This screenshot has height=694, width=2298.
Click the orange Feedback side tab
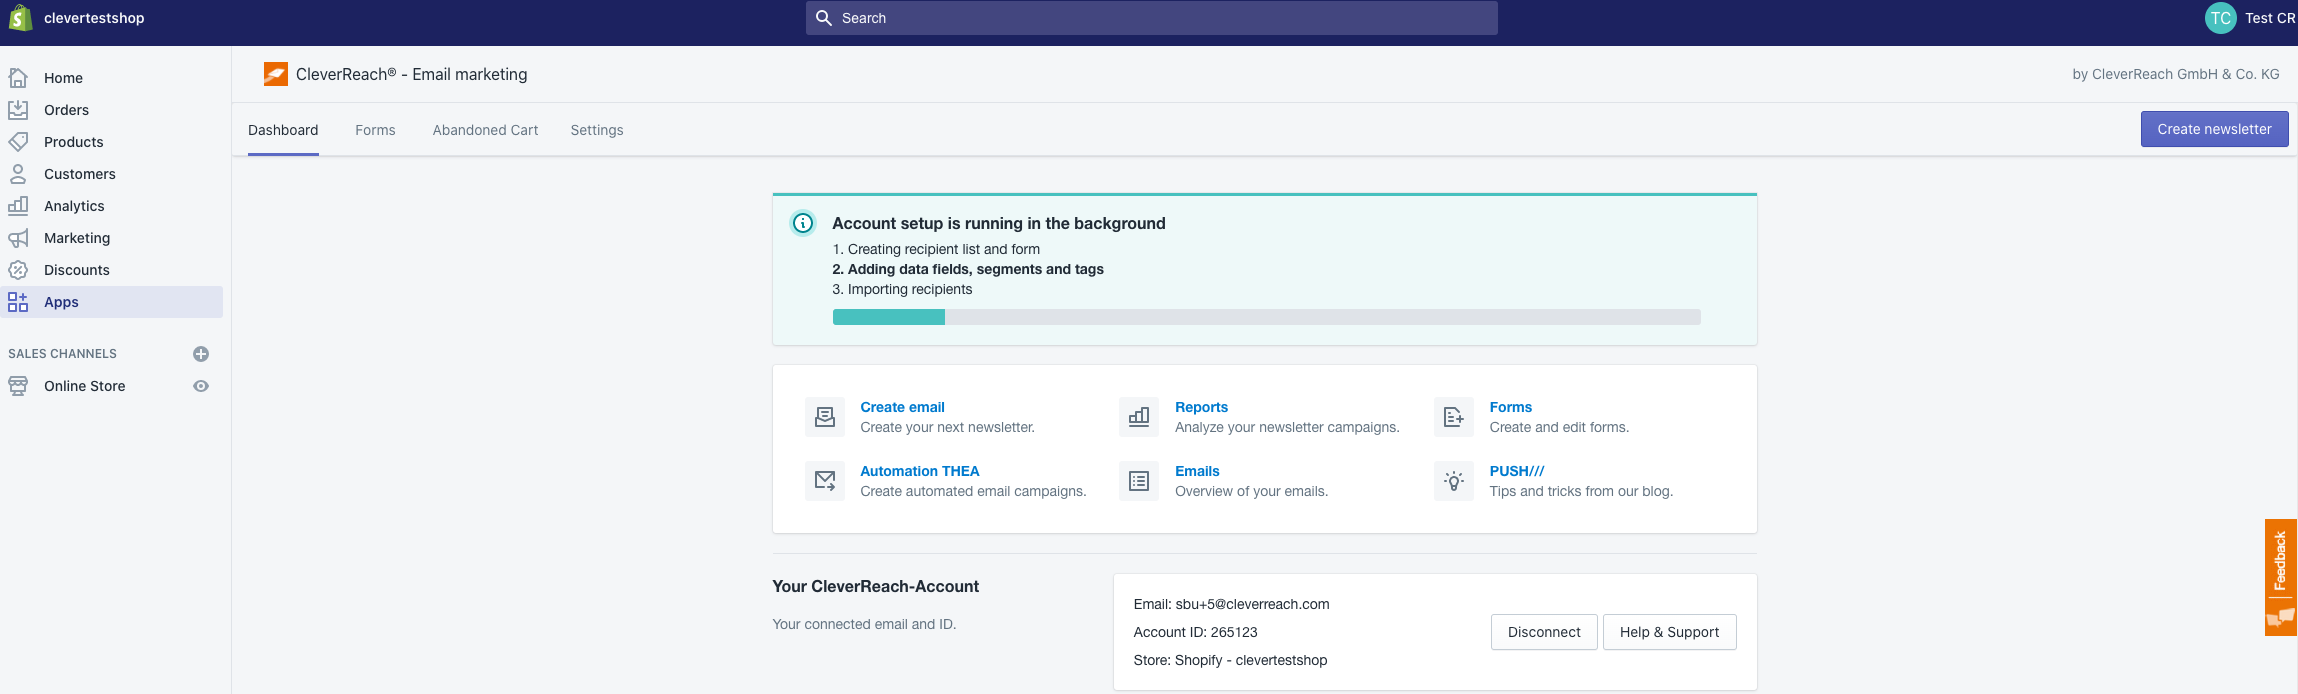2280,576
